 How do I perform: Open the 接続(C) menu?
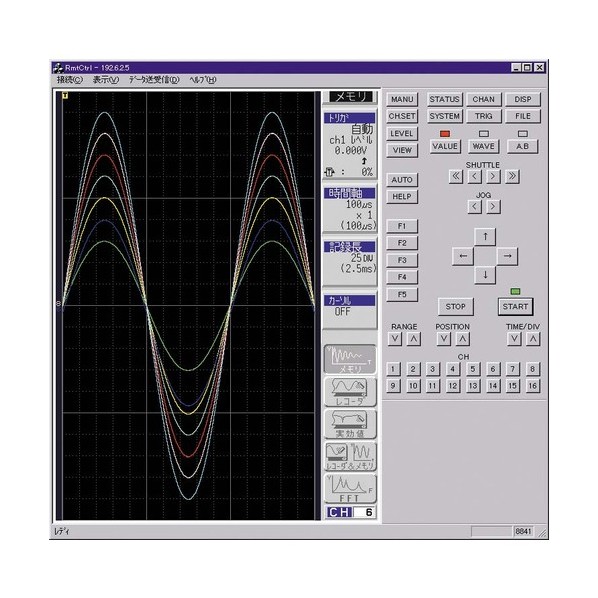coord(70,80)
